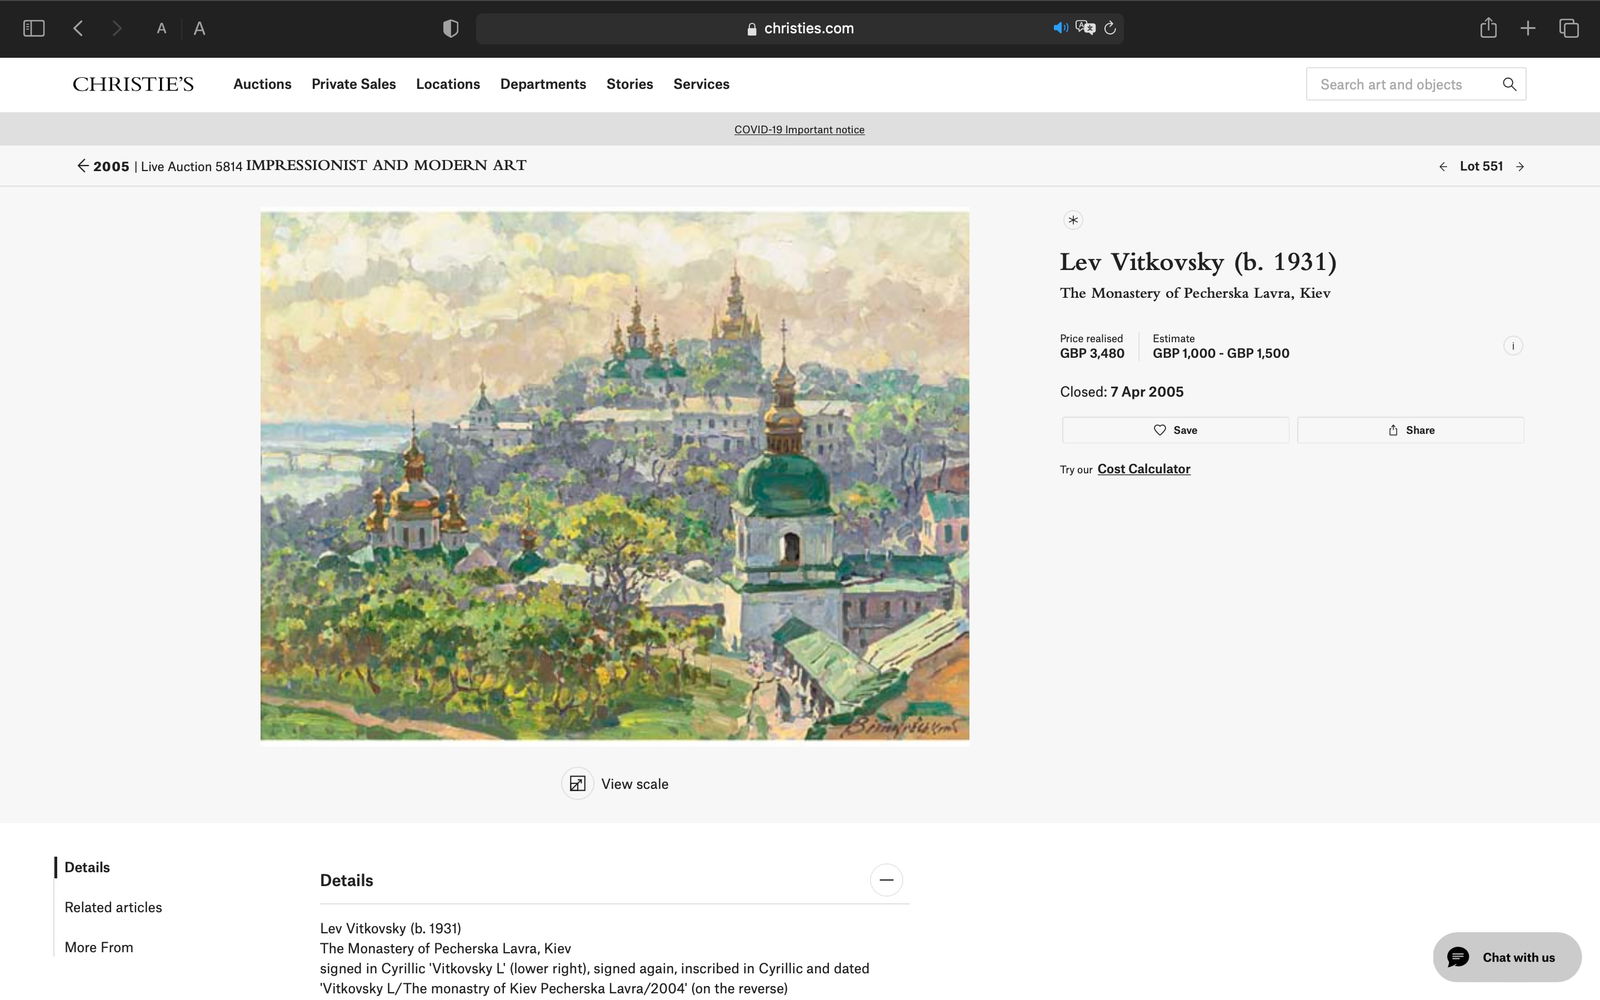Save this lot with heart button

pyautogui.click(x=1175, y=430)
